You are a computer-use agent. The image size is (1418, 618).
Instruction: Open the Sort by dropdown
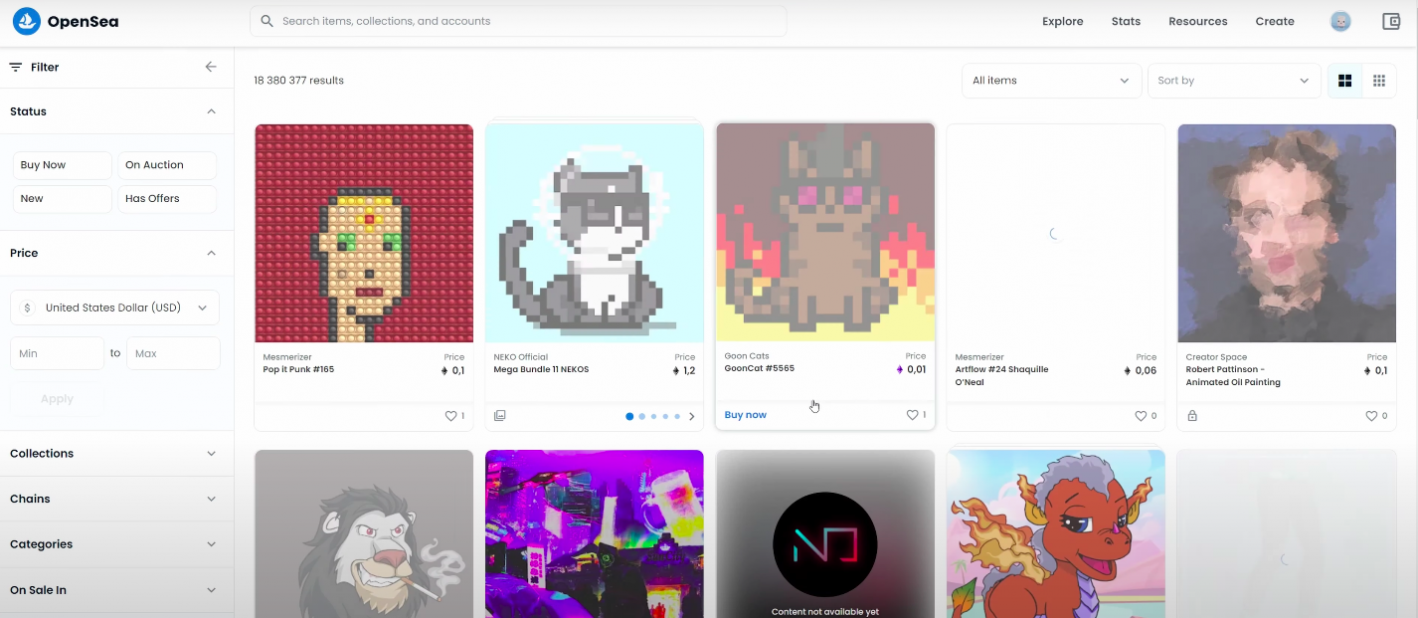[1234, 81]
